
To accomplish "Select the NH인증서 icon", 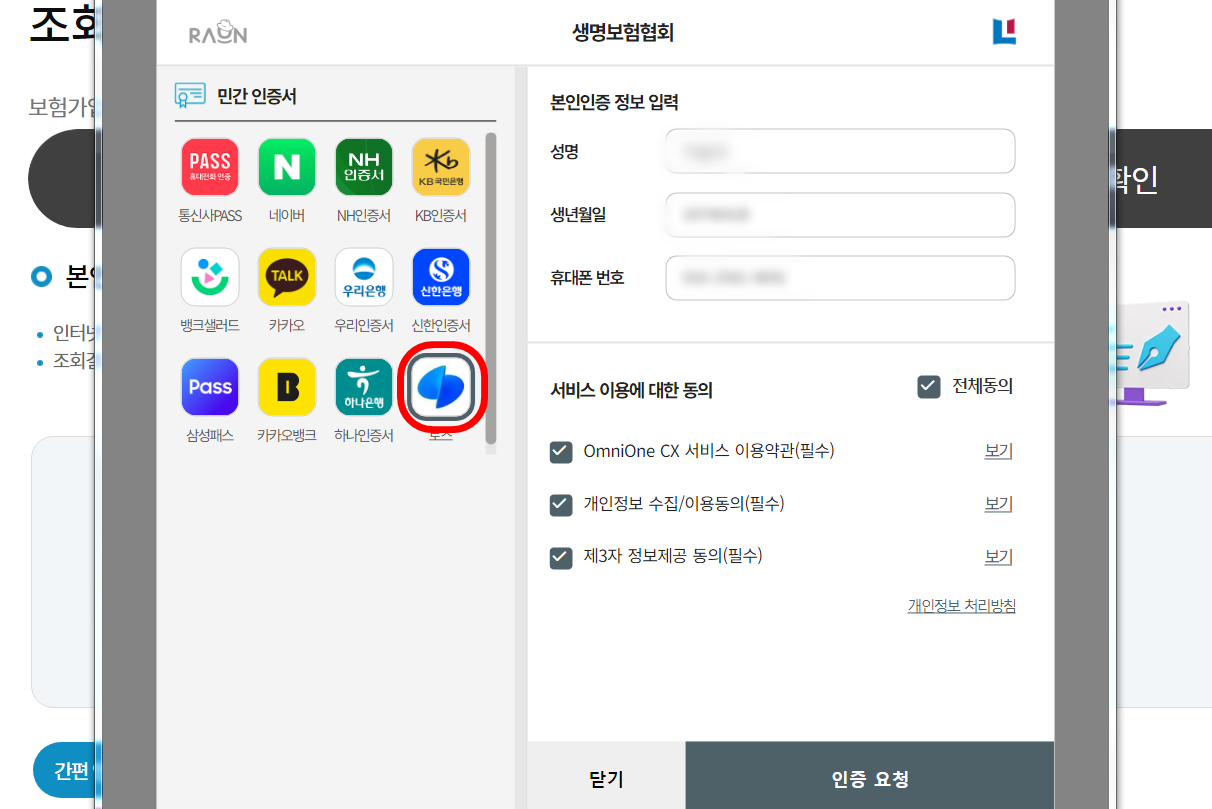I will click(364, 167).
